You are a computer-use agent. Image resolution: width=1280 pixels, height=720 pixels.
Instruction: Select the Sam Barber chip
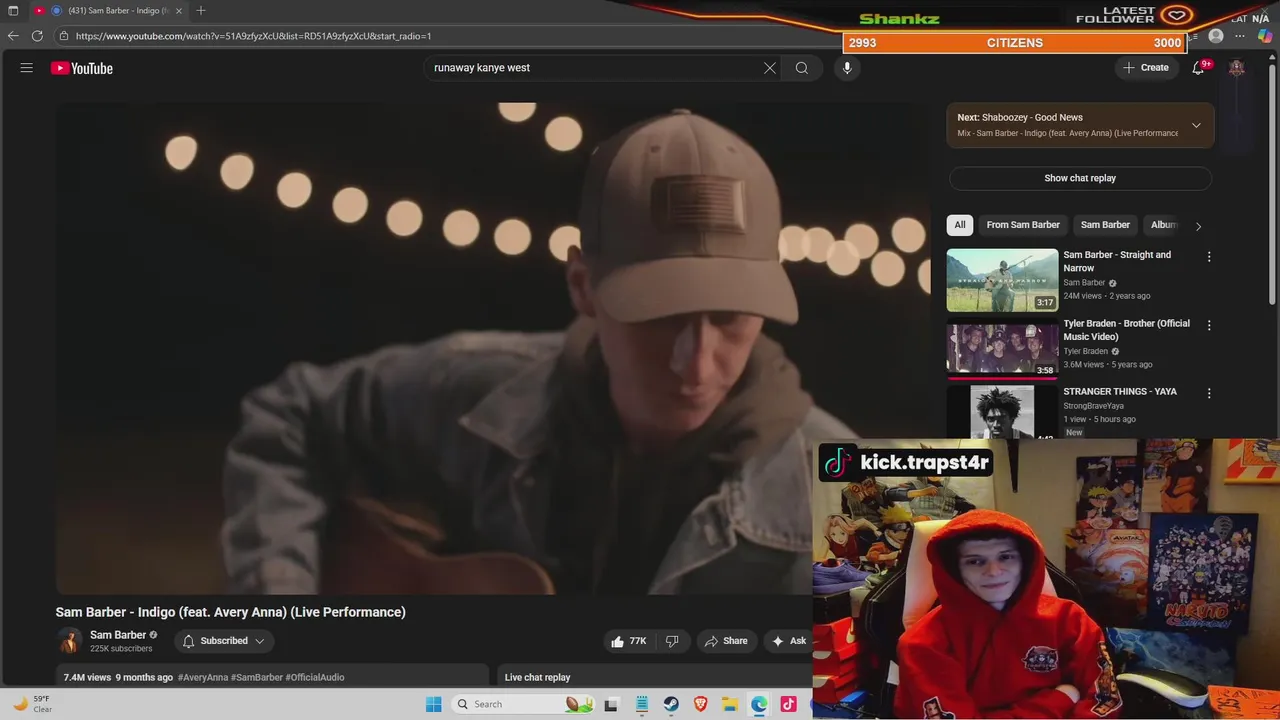click(x=1105, y=225)
